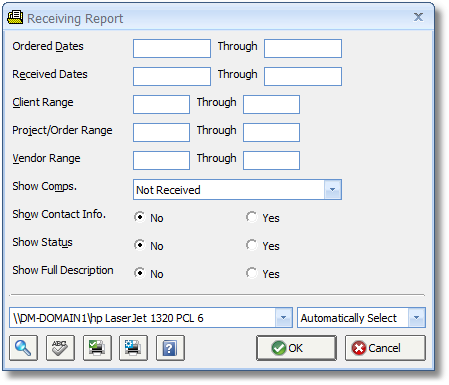Image resolution: width=449 pixels, height=385 pixels.
Task: Select No for Show Full Description
Action: [139, 273]
